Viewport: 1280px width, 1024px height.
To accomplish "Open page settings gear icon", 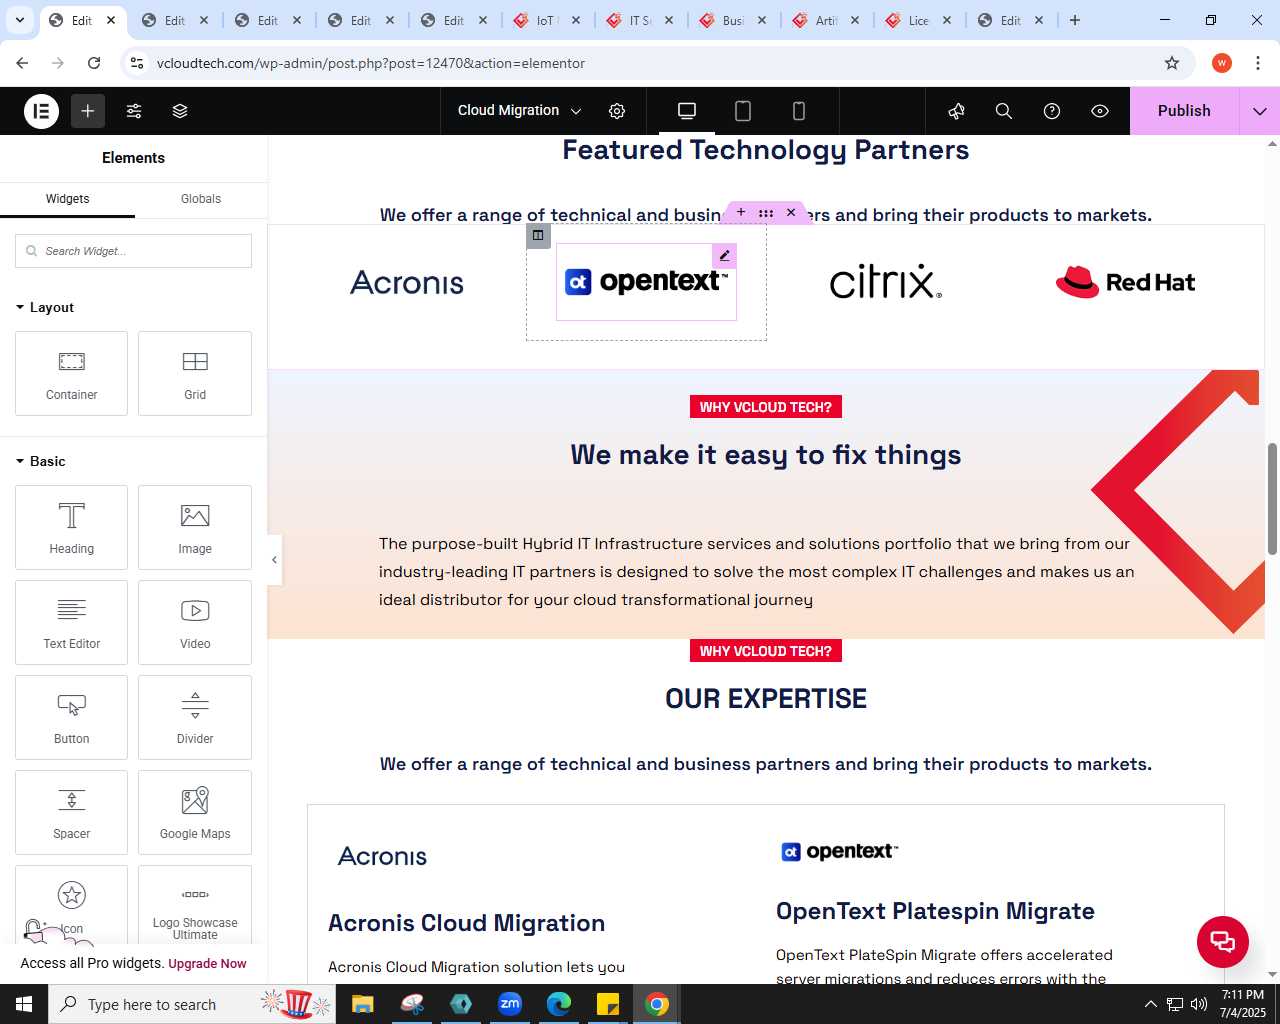I will click(x=617, y=111).
